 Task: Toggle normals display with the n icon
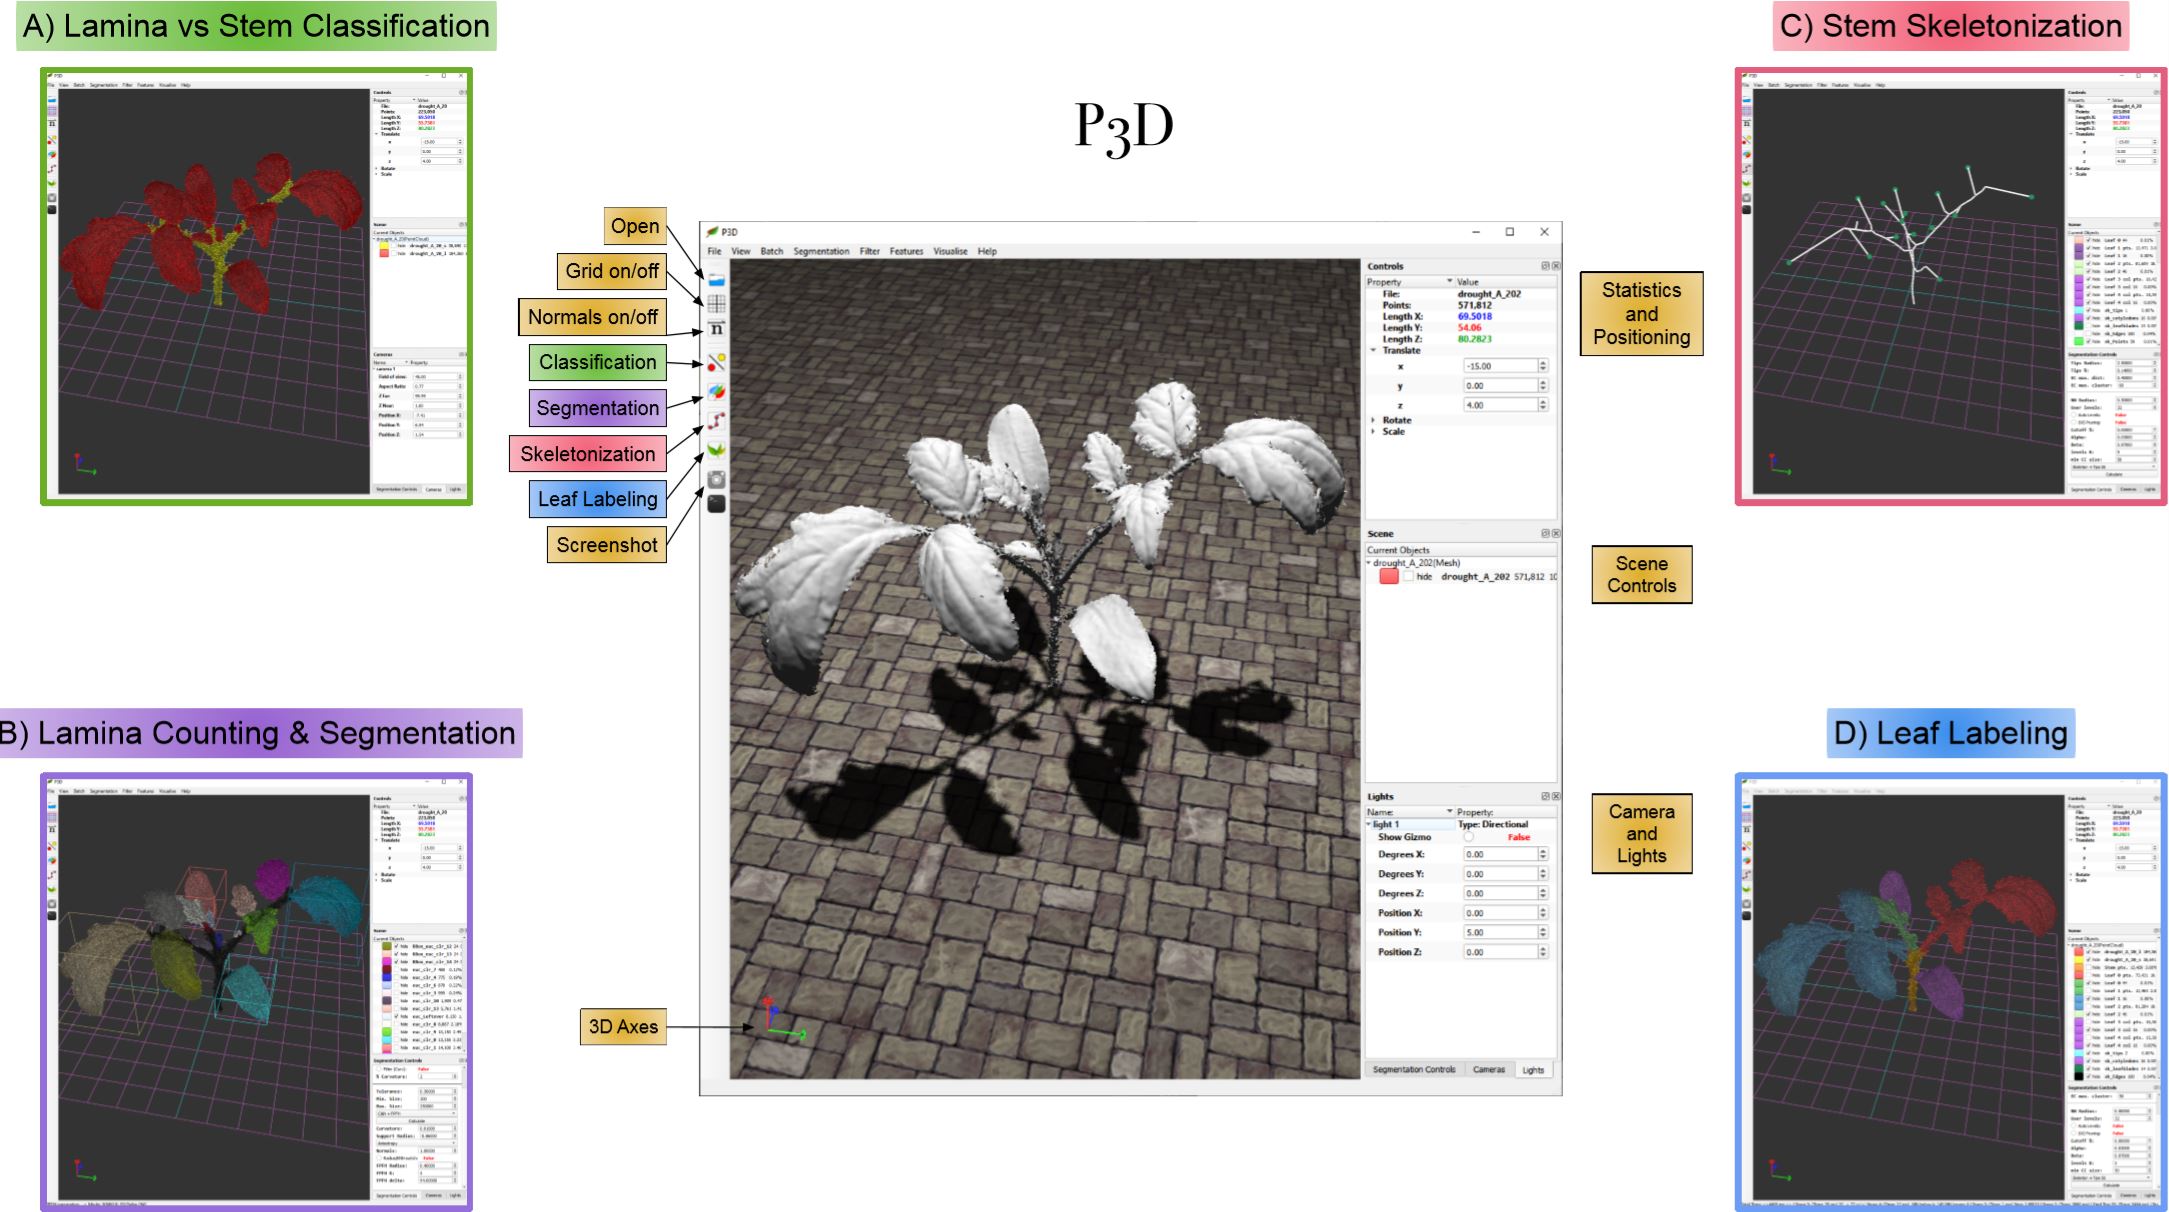pyautogui.click(x=716, y=328)
